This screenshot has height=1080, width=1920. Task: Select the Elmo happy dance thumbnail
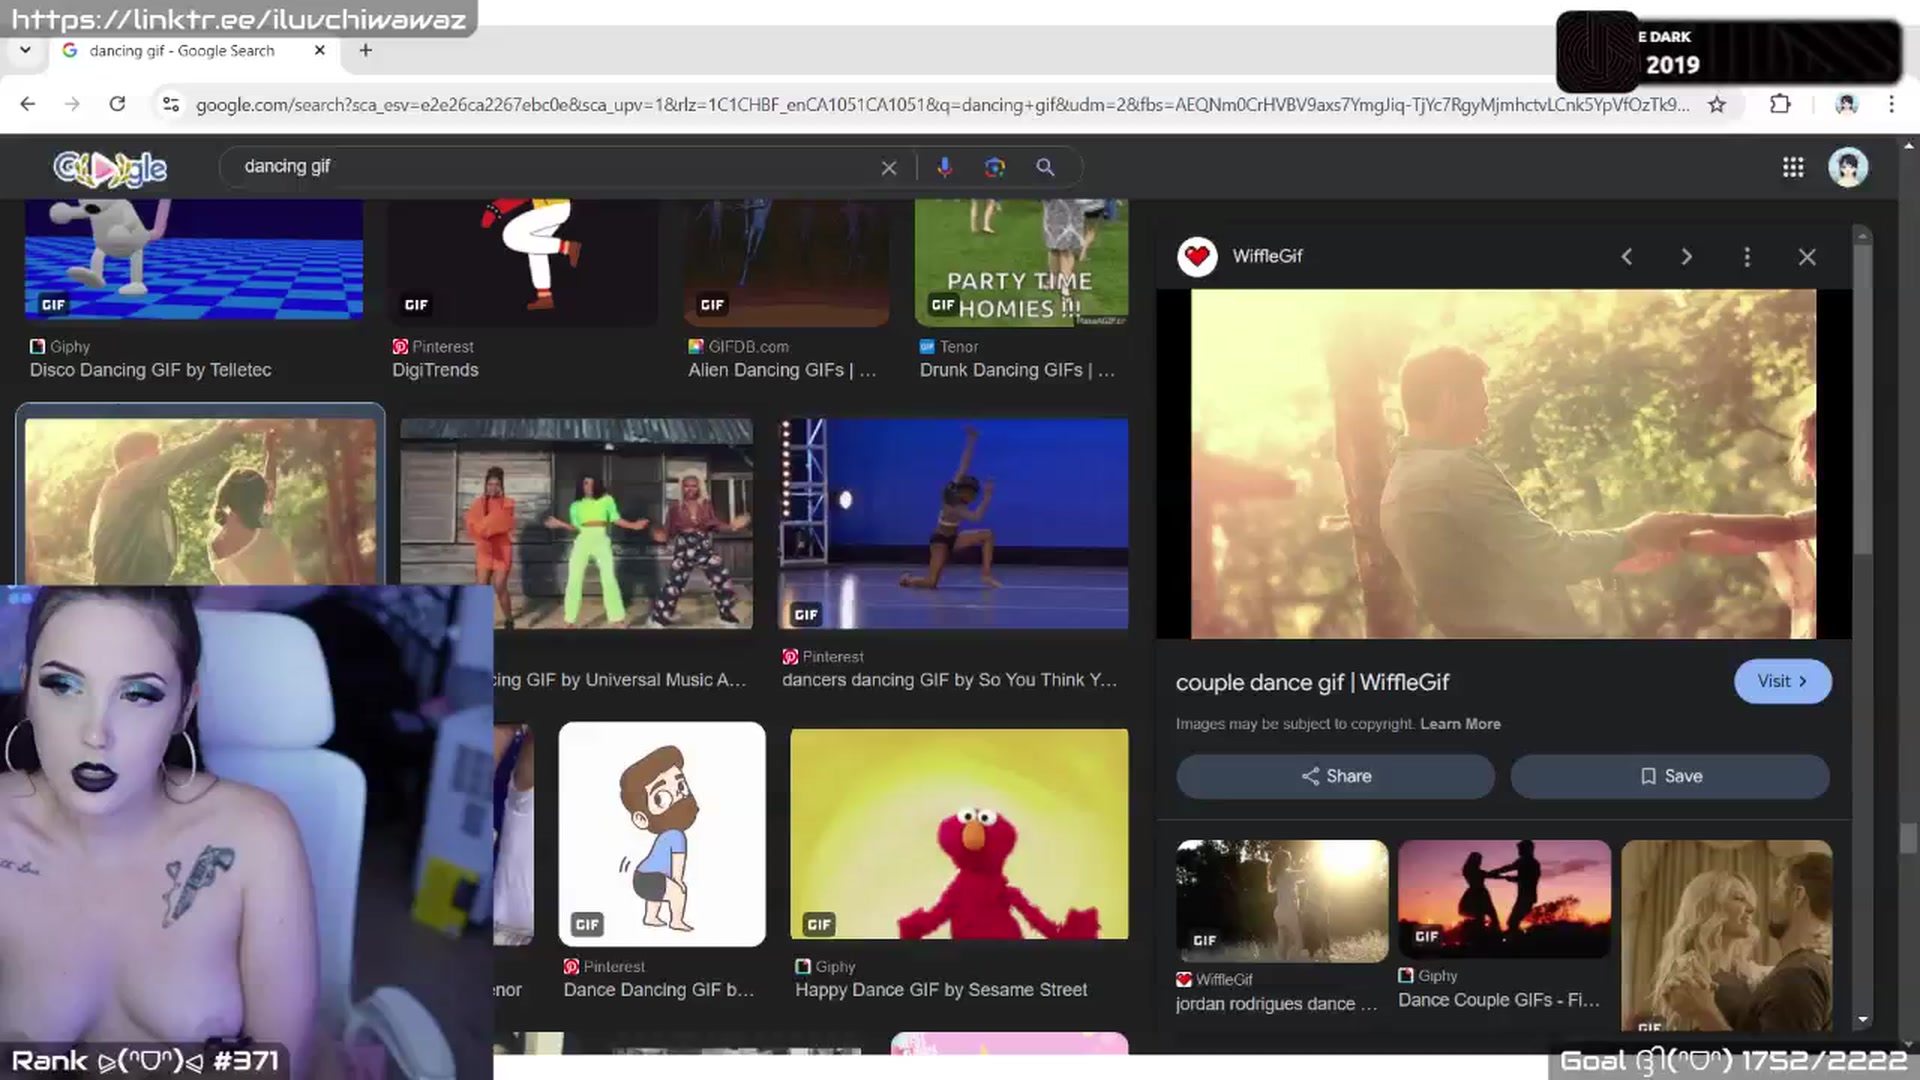tap(959, 834)
